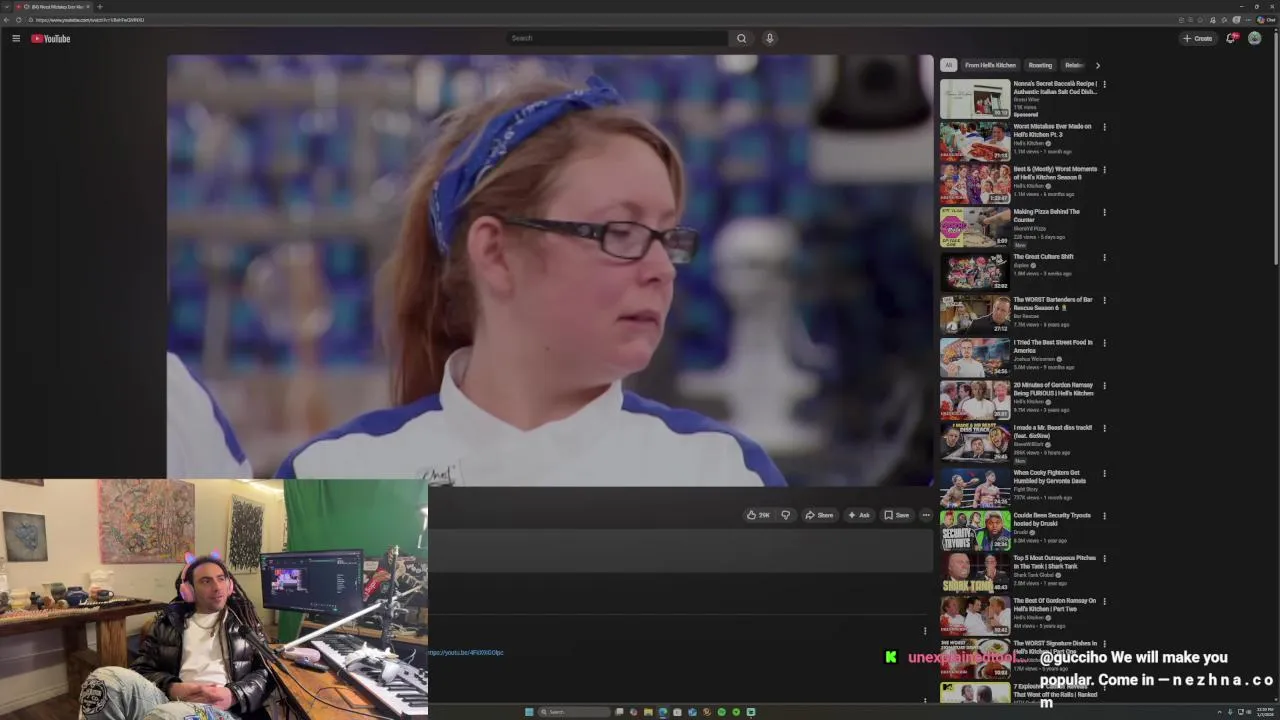Viewport: 1280px width, 720px height.
Task: Open The Great Culture Shift thumbnail
Action: coord(975,270)
